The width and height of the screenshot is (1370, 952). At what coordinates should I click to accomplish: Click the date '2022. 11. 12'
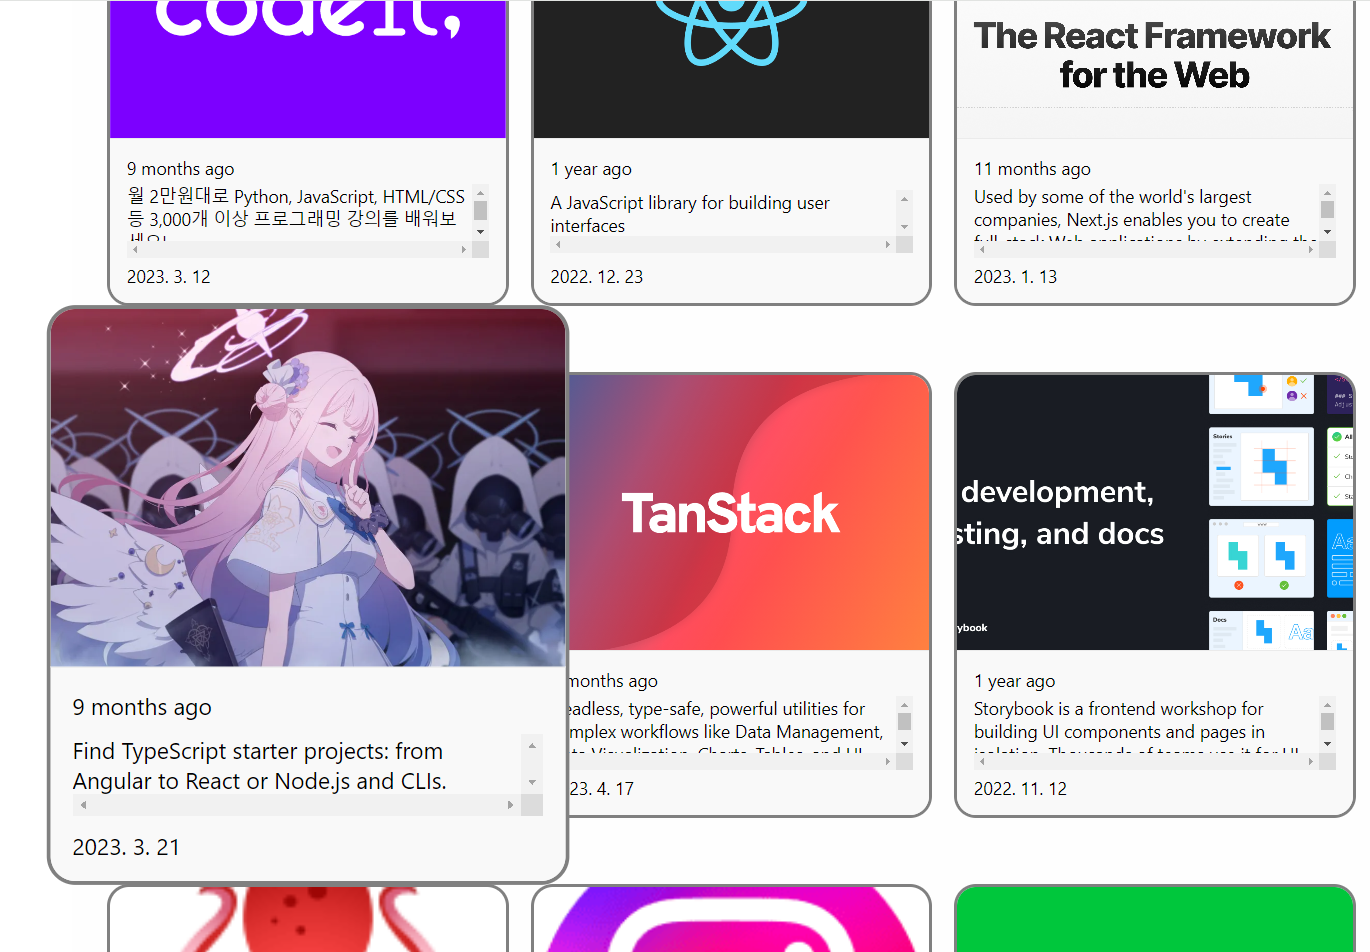1021,789
